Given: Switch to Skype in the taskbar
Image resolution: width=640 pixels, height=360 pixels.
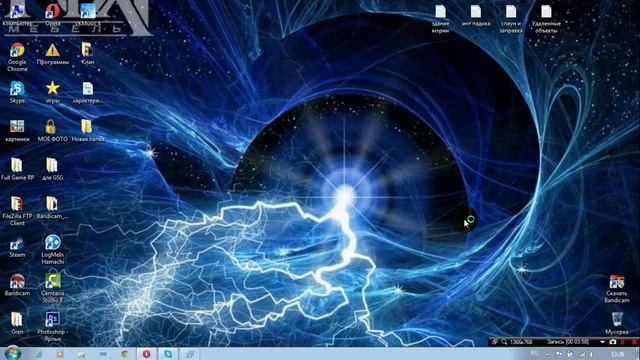Looking at the screenshot, I should click(168, 354).
